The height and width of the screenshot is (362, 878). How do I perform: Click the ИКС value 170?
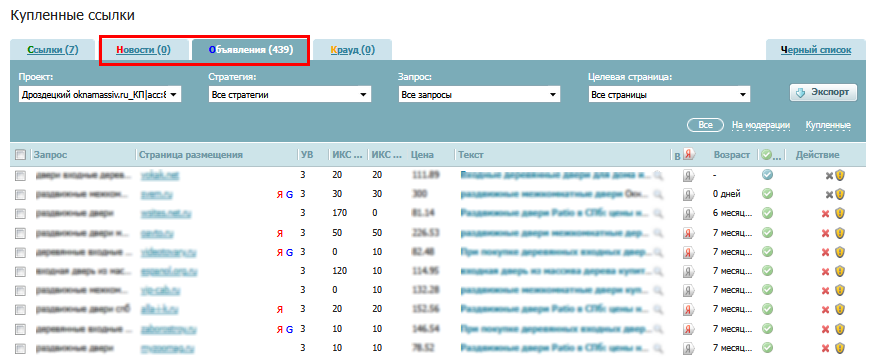coord(339,214)
